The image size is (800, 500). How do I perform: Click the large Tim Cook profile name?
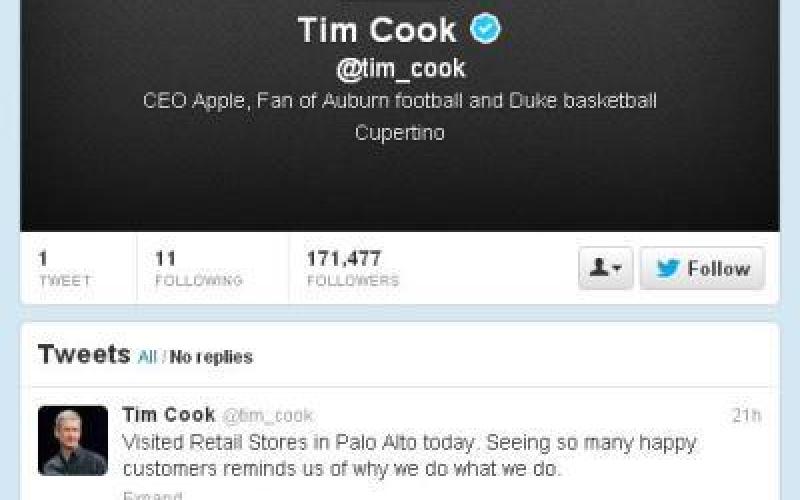click(377, 30)
